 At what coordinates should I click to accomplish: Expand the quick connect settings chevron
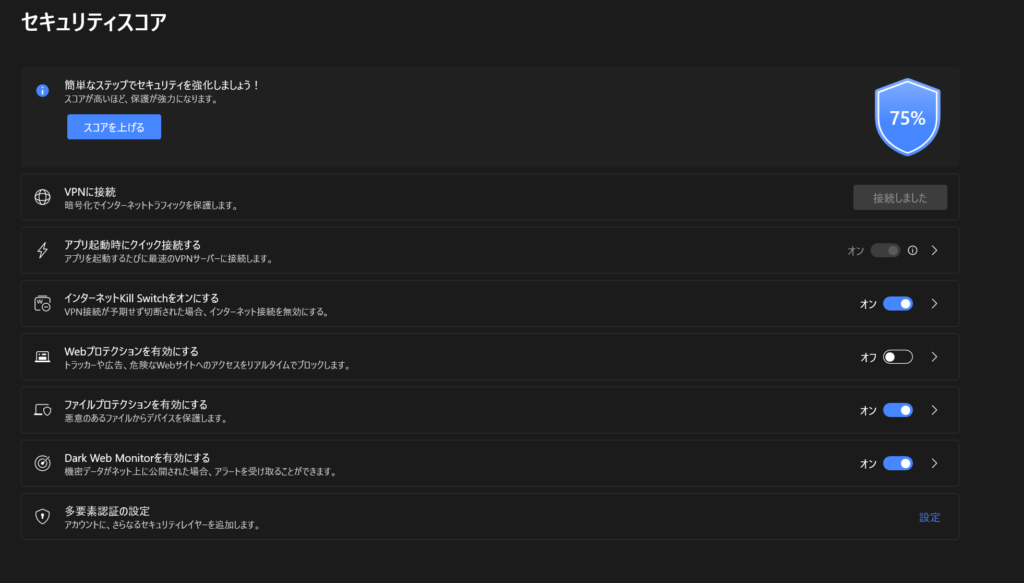coord(935,251)
